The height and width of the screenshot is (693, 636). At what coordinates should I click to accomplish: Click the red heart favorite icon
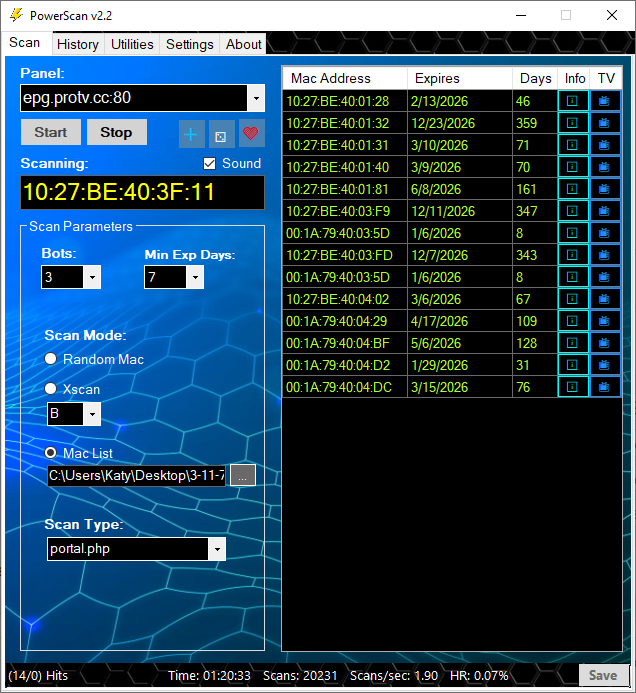[251, 133]
